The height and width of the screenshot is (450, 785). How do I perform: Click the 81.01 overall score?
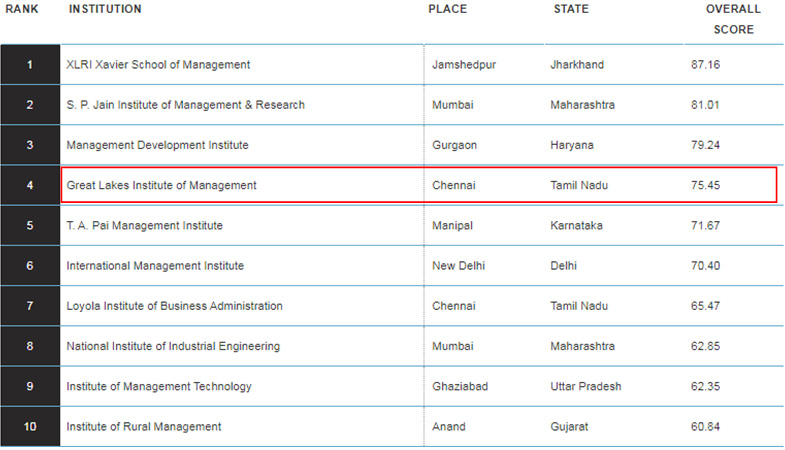[x=705, y=105]
